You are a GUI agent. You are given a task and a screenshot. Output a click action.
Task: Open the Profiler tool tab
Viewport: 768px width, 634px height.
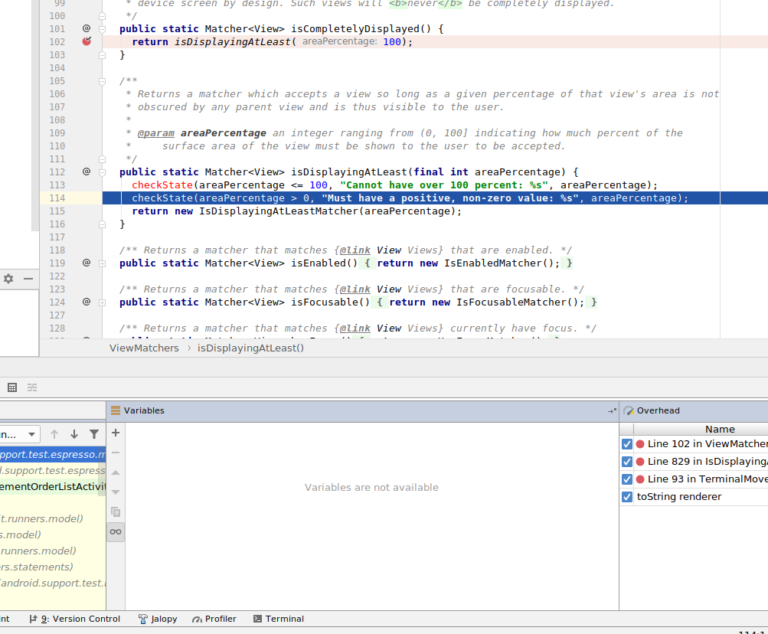tap(214, 619)
